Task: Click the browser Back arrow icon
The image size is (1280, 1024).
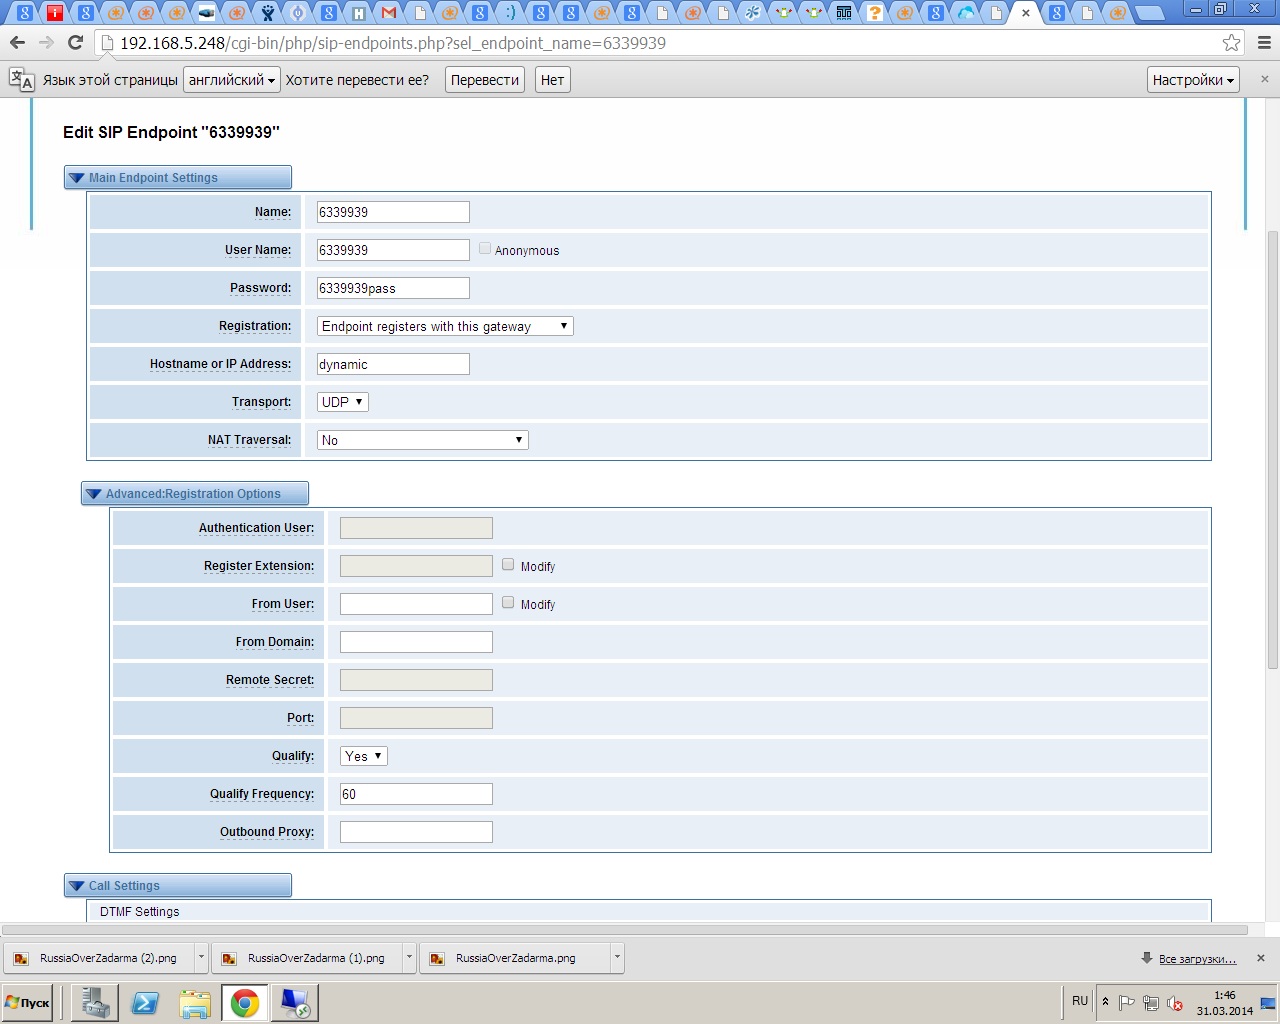Action: point(17,43)
